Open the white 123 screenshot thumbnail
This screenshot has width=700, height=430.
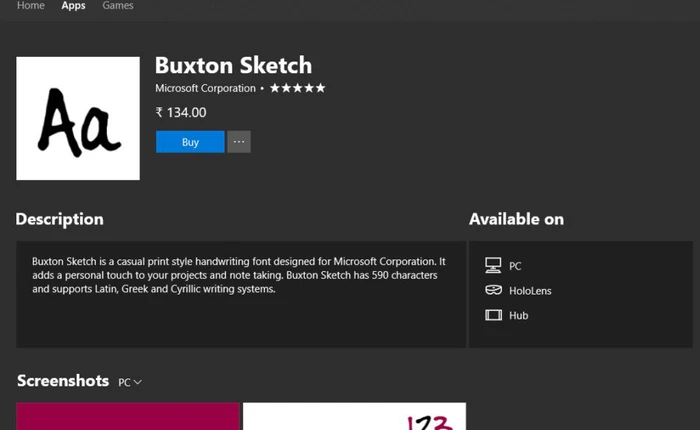354,416
